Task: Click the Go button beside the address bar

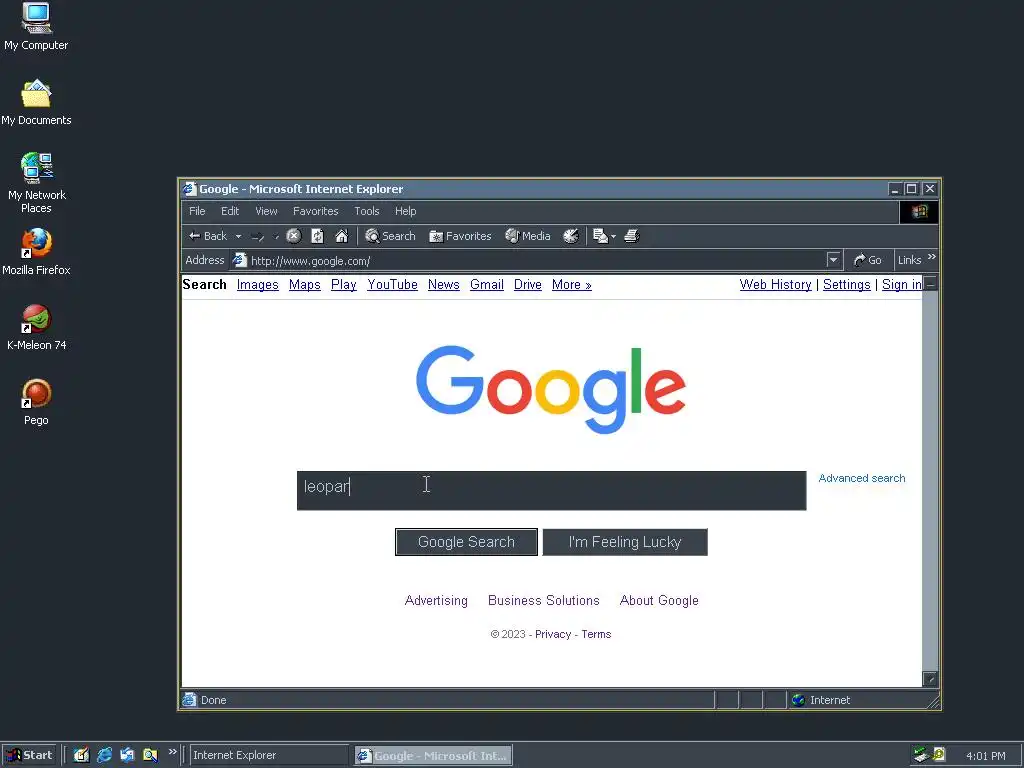Action: [x=868, y=260]
